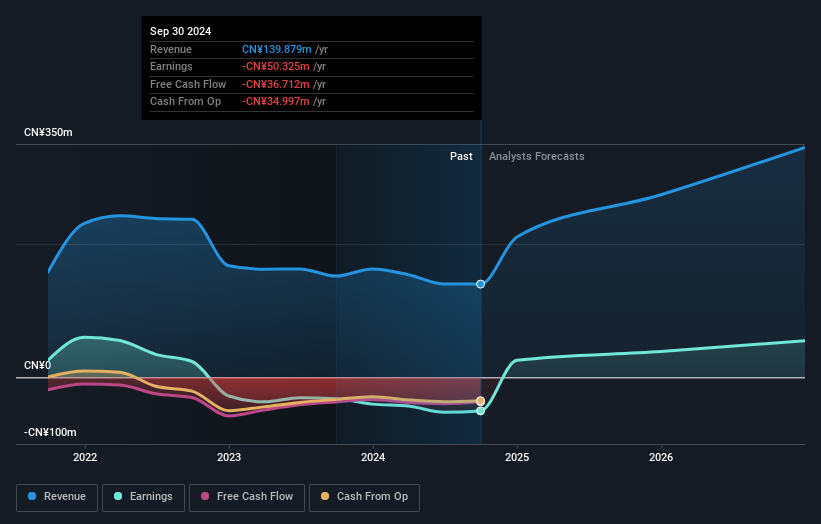Click the teal Earnings data point marker
The height and width of the screenshot is (524, 821).
tap(480, 411)
